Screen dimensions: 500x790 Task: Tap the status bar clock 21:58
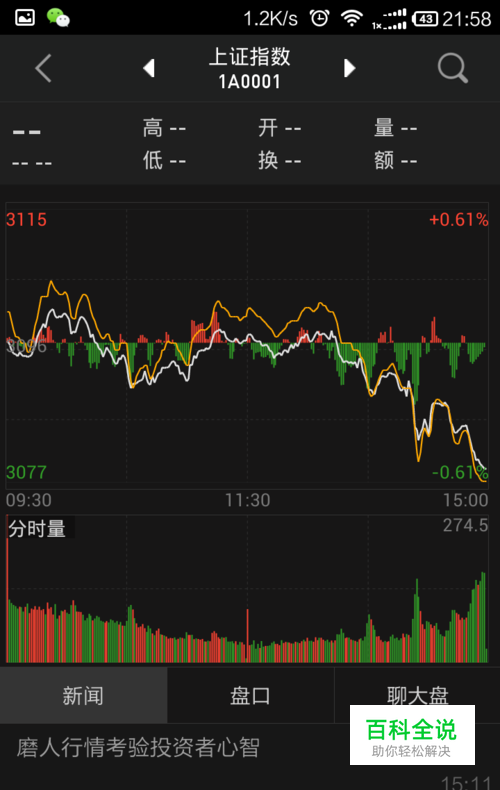[x=467, y=19]
